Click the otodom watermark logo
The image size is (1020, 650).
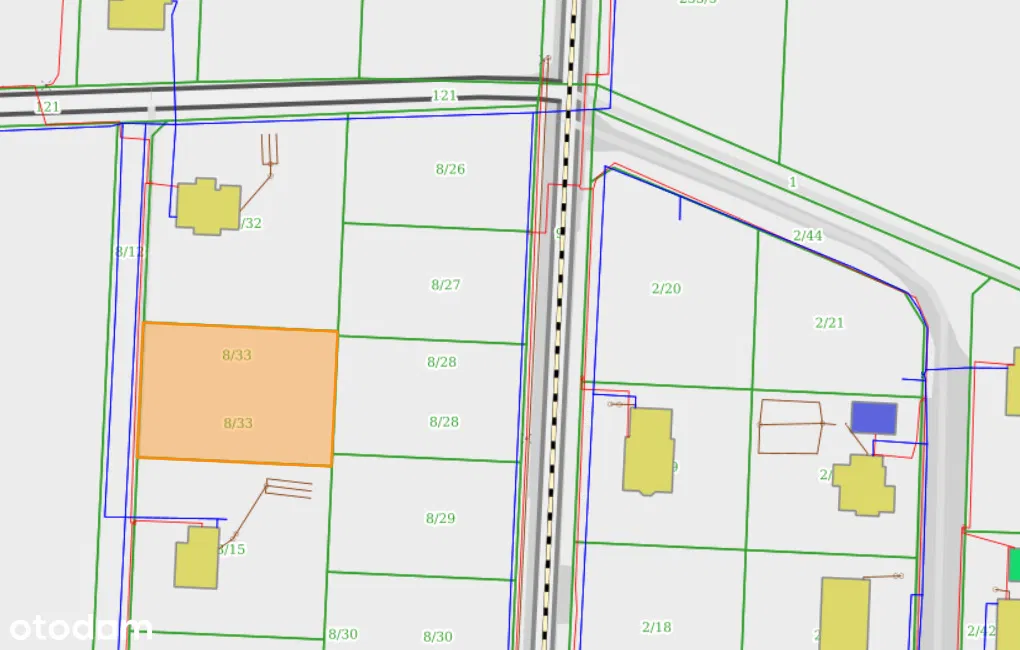pyautogui.click(x=80, y=627)
